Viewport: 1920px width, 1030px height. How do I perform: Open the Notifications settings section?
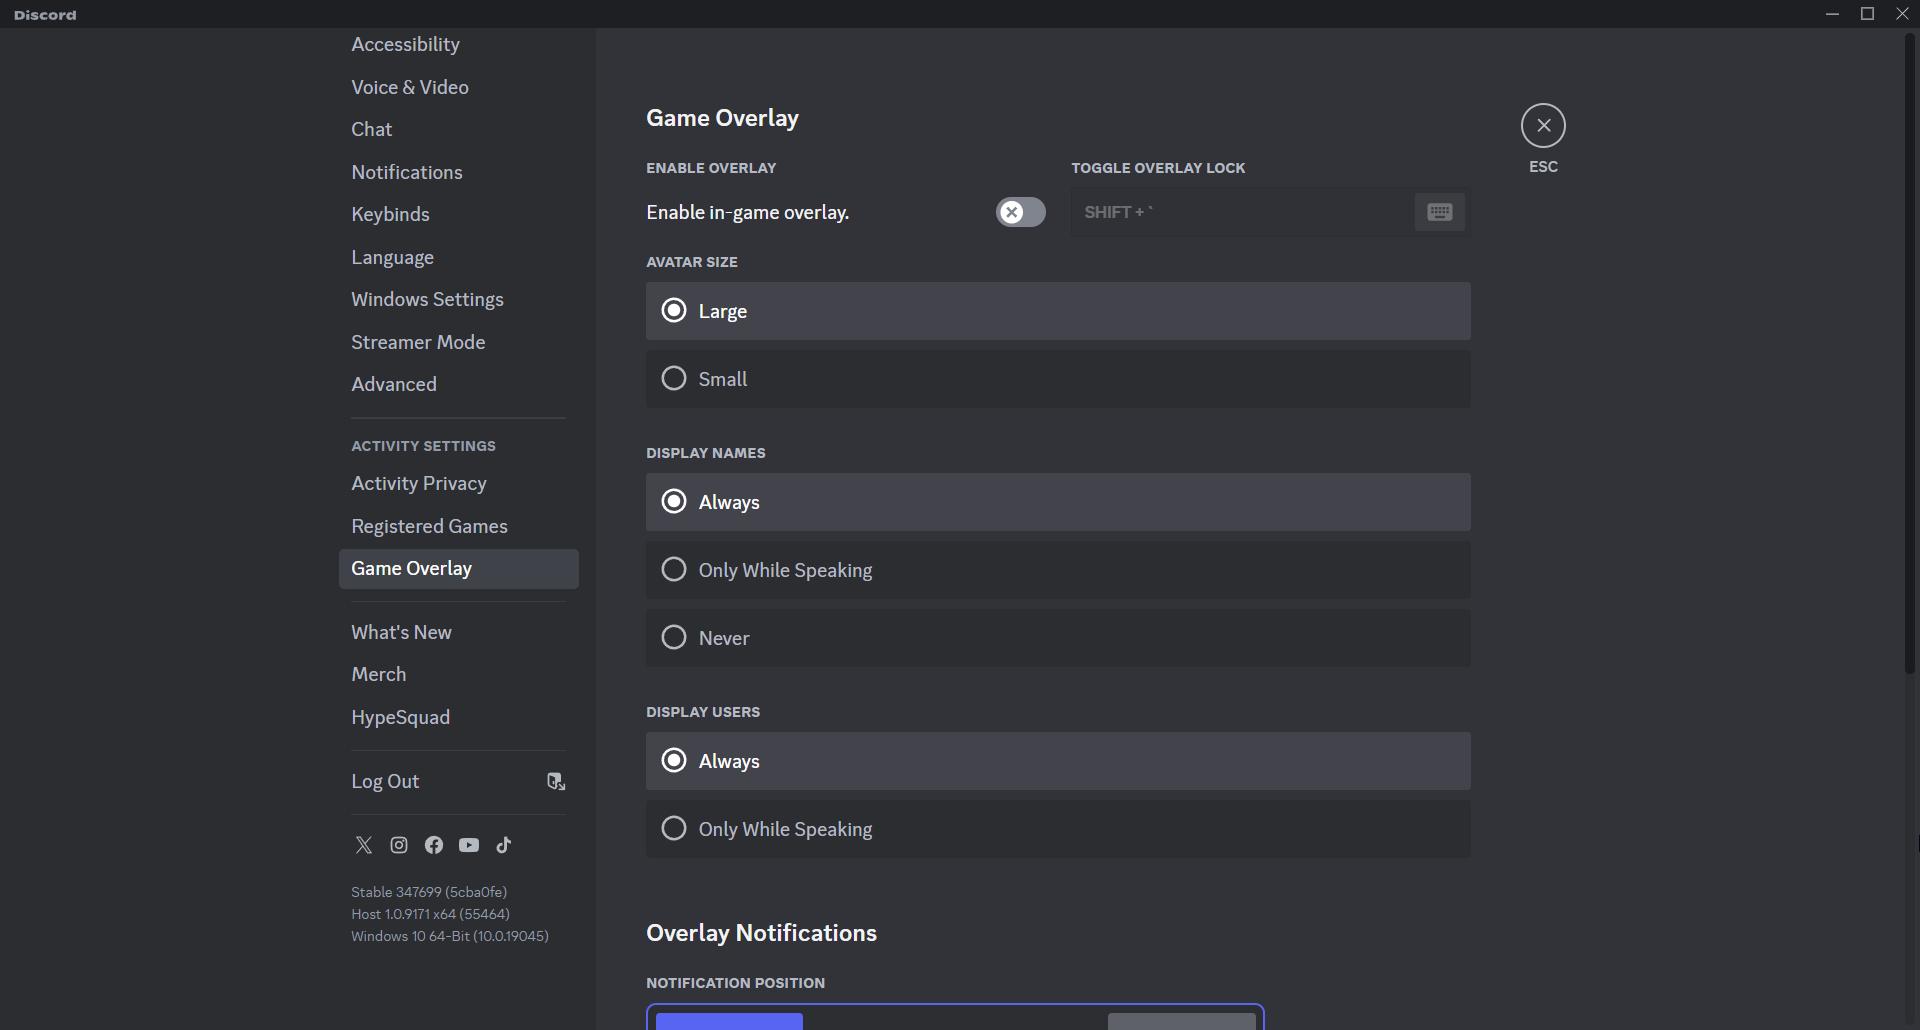407,172
